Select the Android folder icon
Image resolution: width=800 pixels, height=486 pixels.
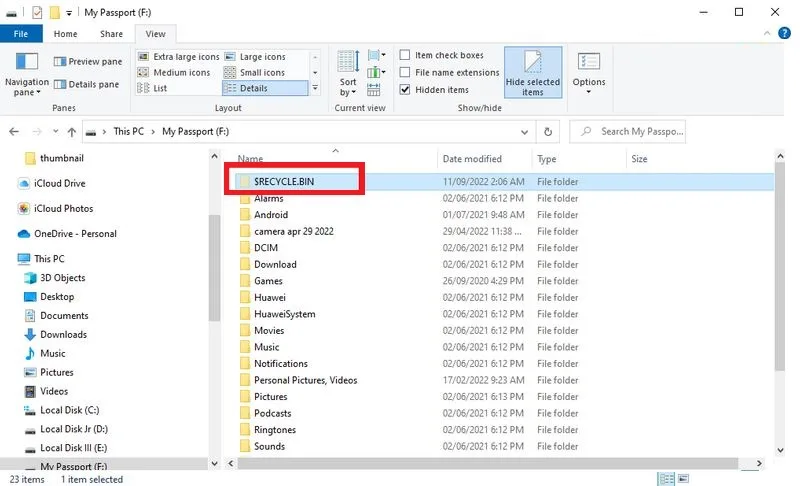245,215
